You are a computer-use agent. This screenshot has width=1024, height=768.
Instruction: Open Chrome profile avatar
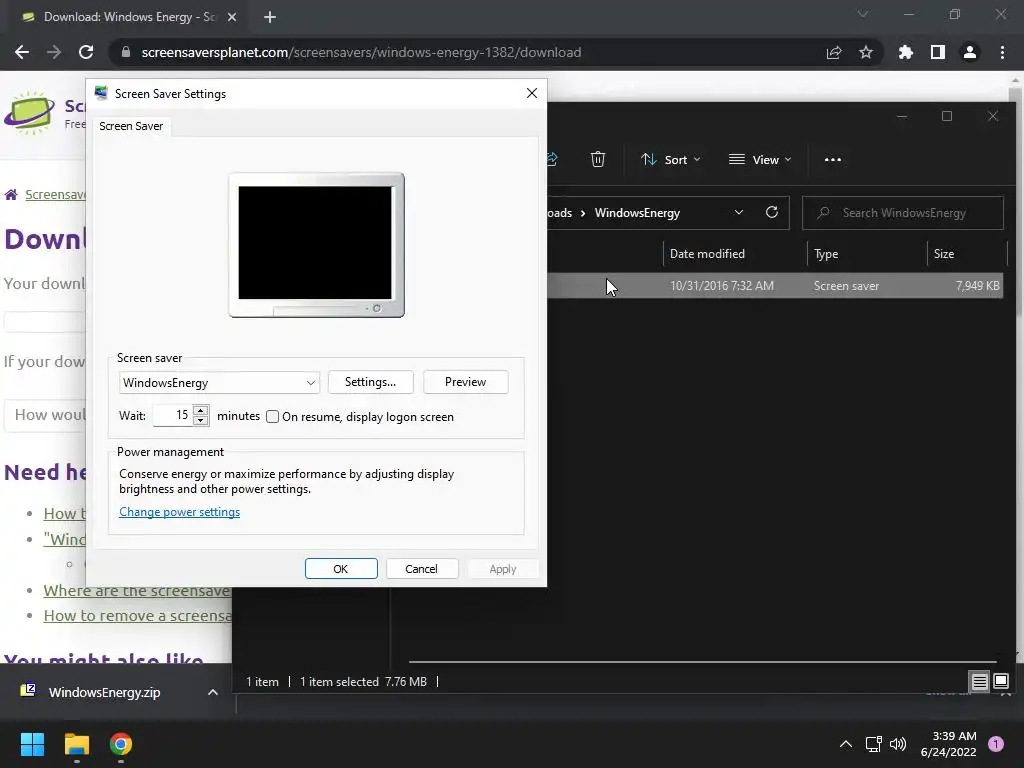[x=970, y=52]
